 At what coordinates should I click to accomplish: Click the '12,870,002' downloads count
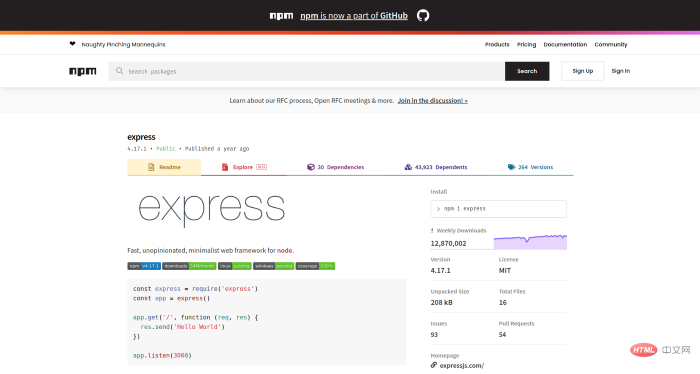[x=448, y=243]
